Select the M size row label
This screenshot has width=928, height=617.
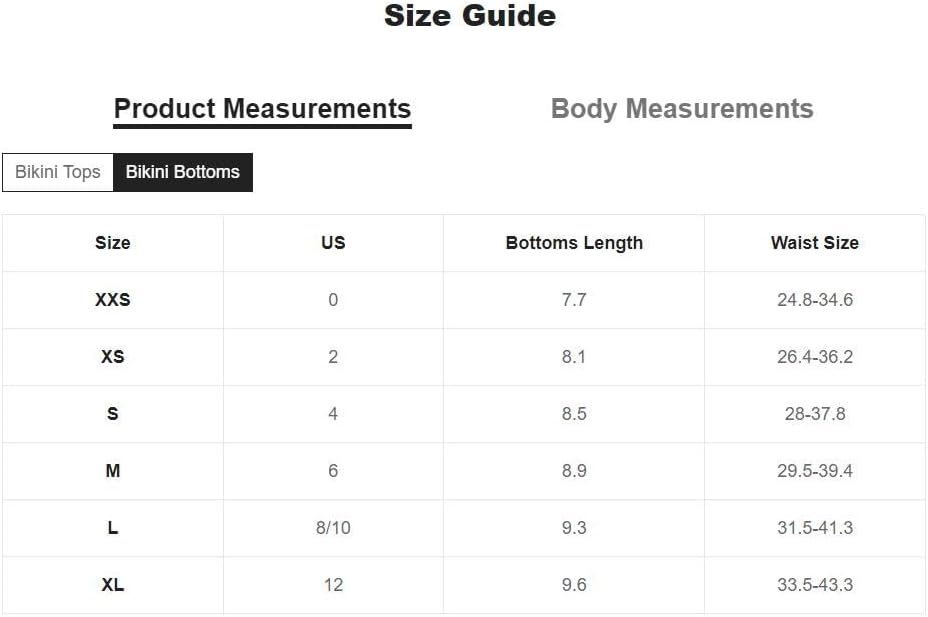[112, 470]
